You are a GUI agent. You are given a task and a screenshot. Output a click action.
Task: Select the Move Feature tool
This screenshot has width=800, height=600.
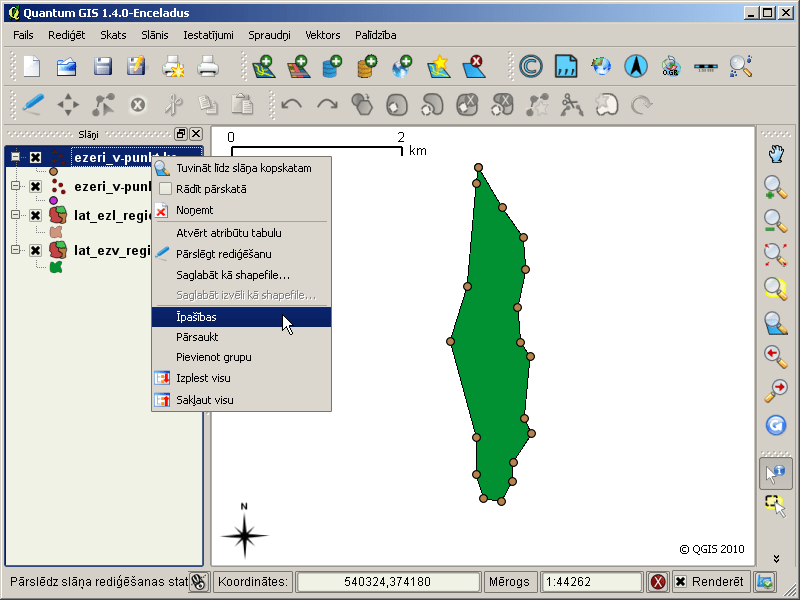68,105
